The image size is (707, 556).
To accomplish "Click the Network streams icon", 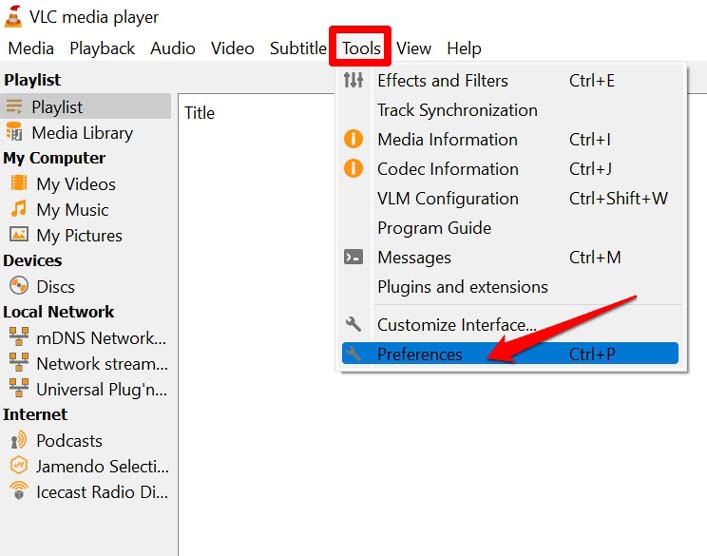I will [x=19, y=362].
